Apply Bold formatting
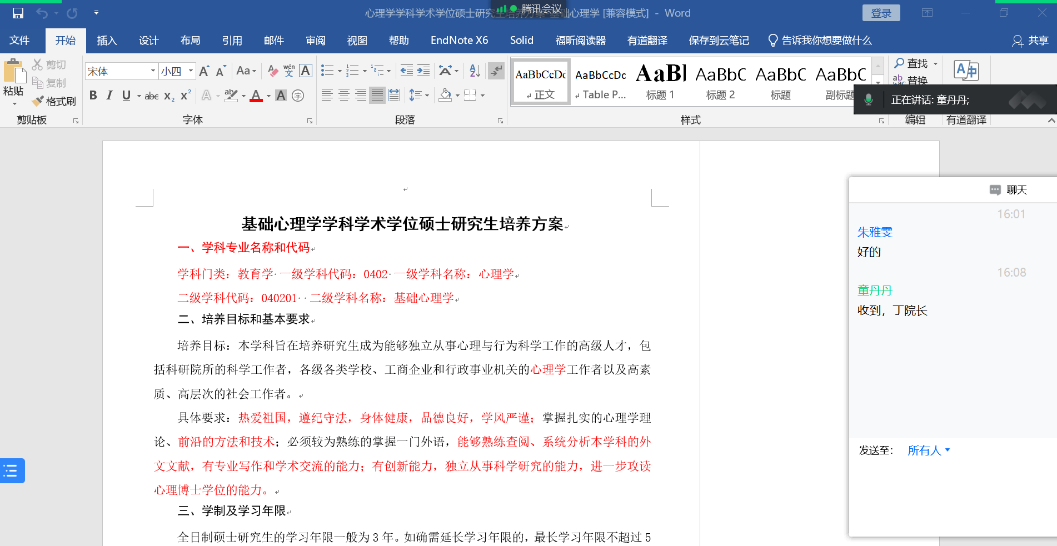Viewport: 1057px width, 546px height. [x=93, y=96]
